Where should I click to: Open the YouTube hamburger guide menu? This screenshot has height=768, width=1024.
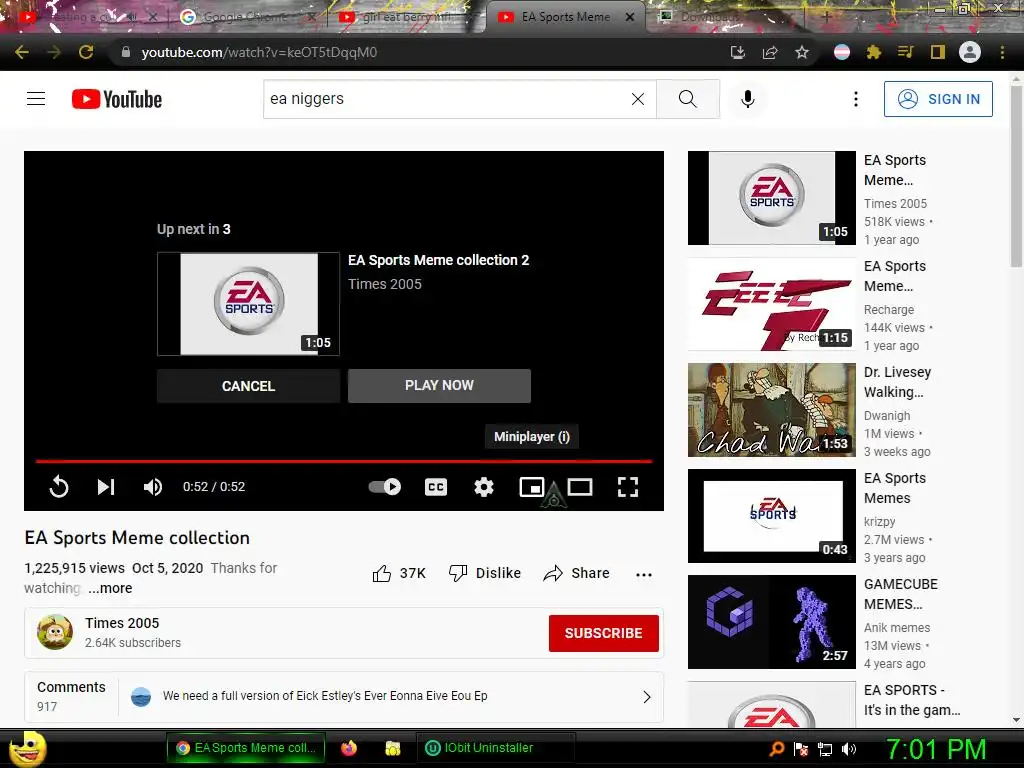[36, 99]
